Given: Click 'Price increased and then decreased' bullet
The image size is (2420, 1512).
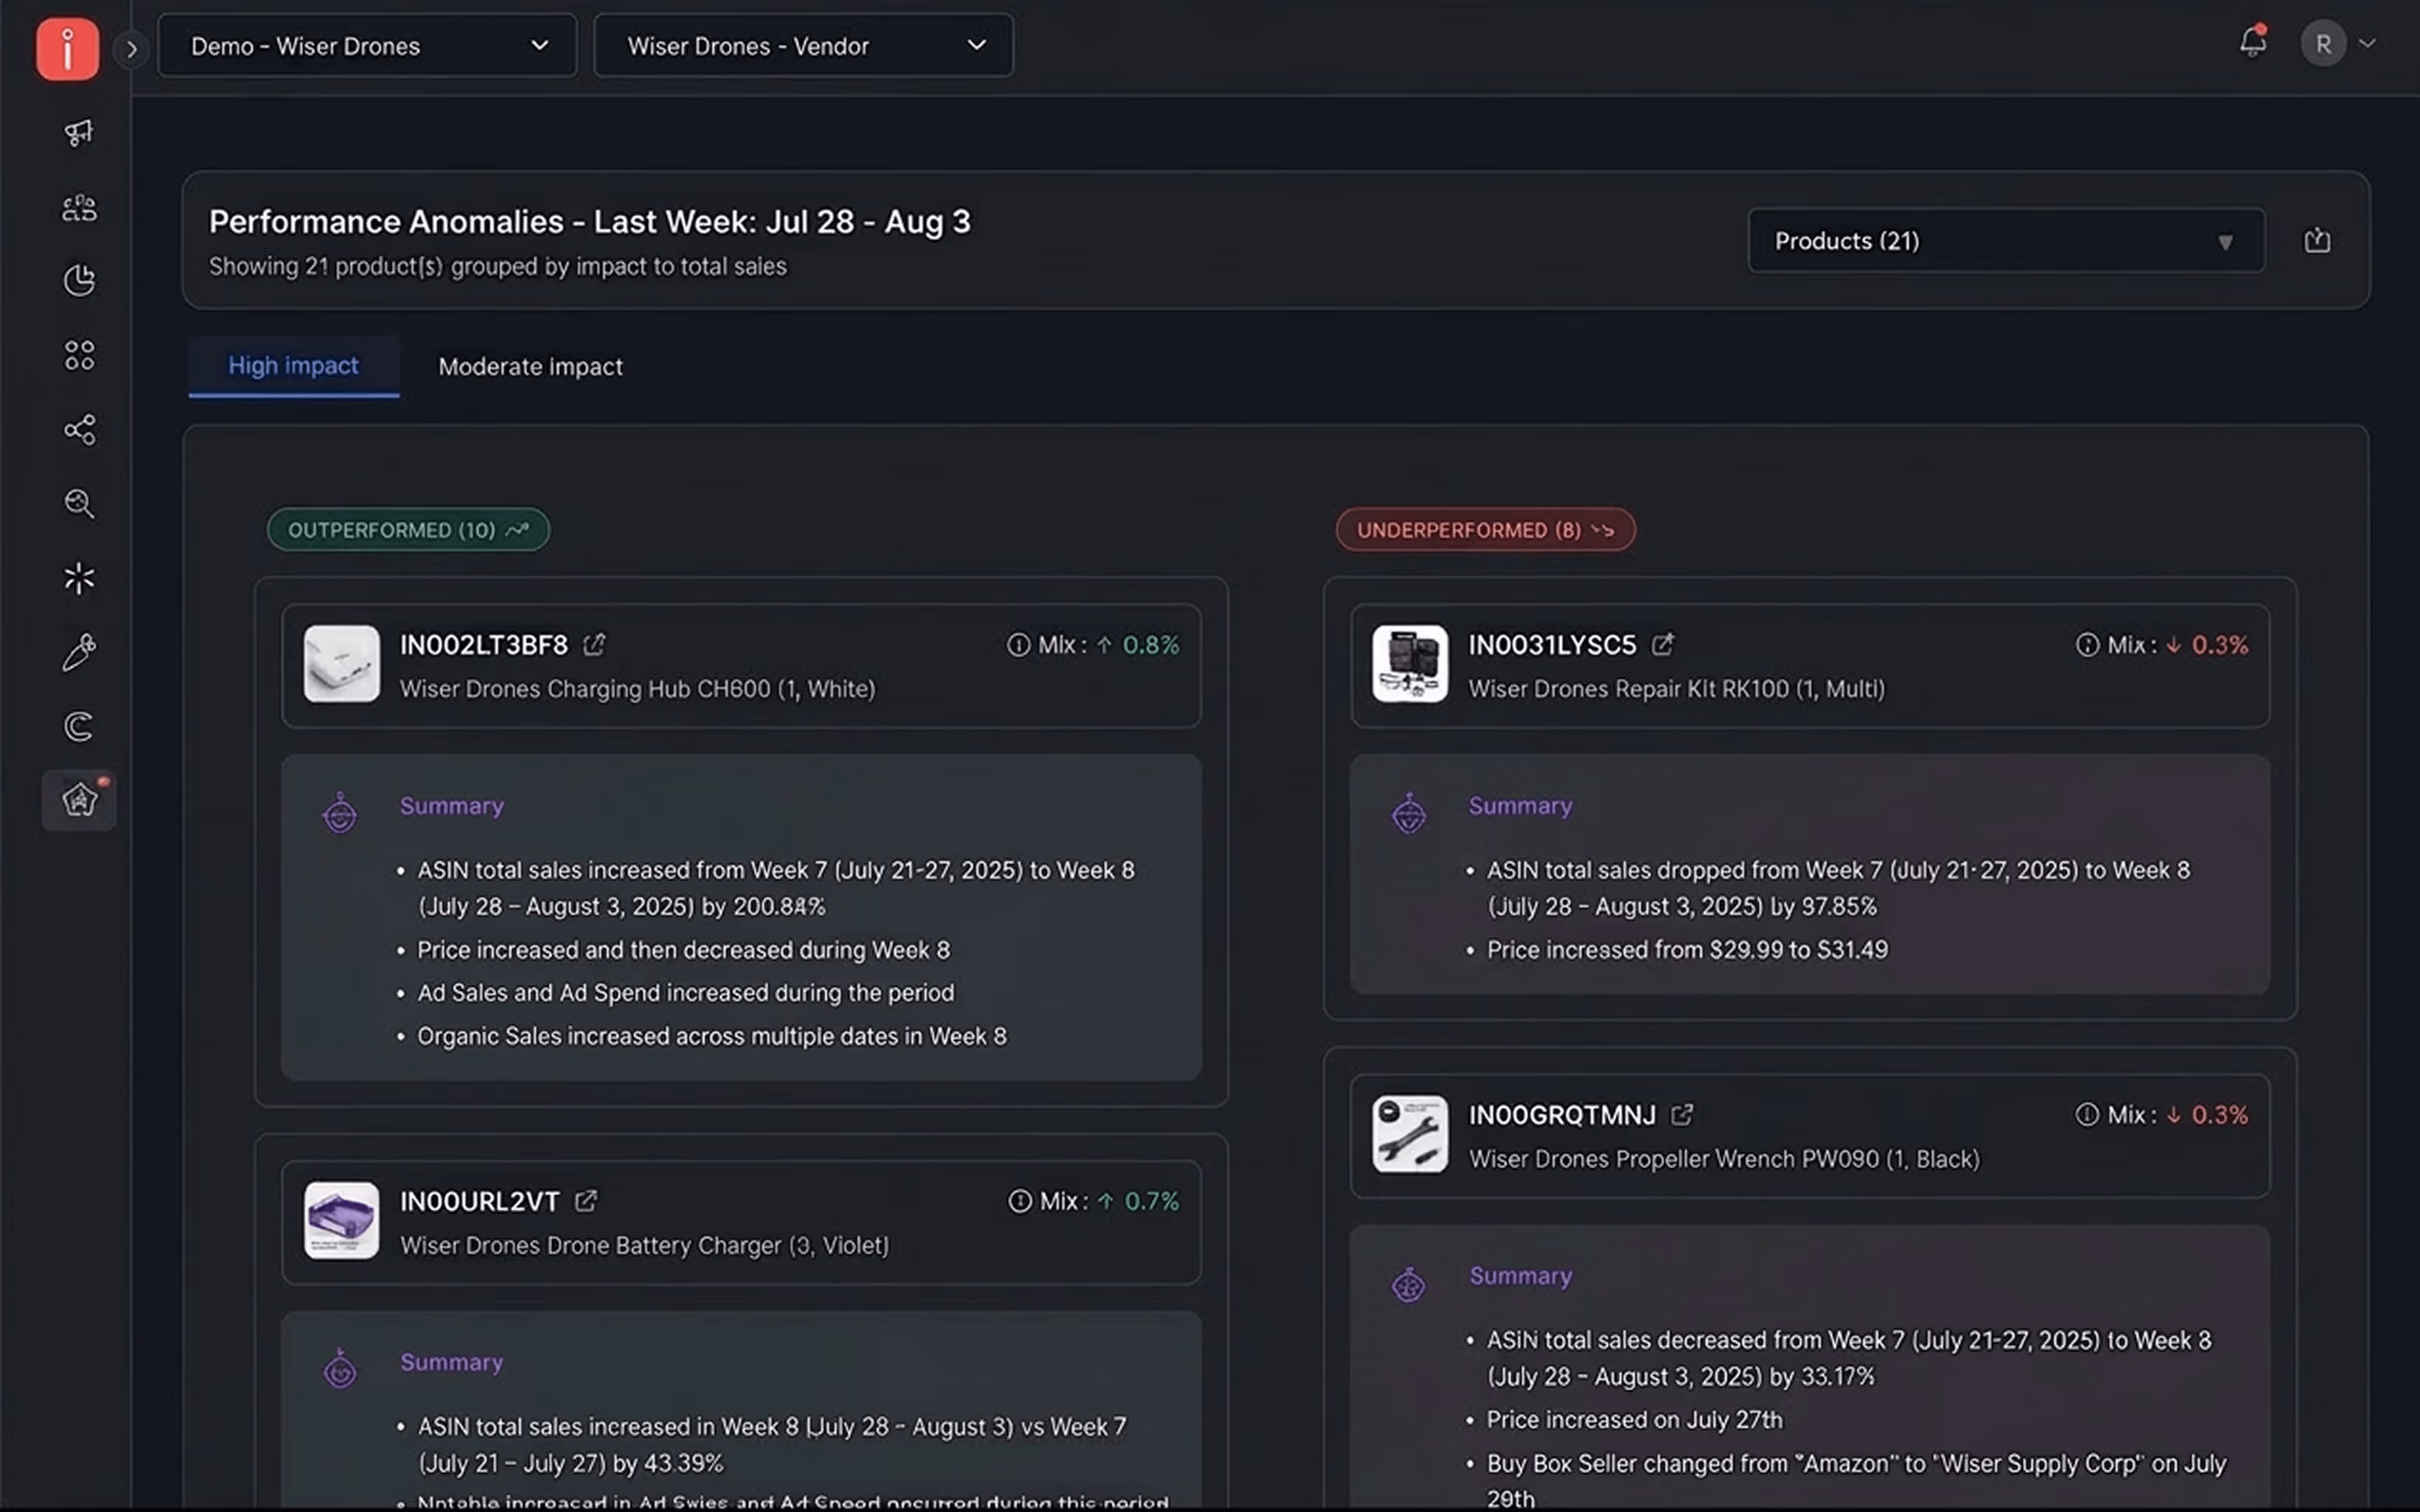Looking at the screenshot, I should click(x=684, y=950).
